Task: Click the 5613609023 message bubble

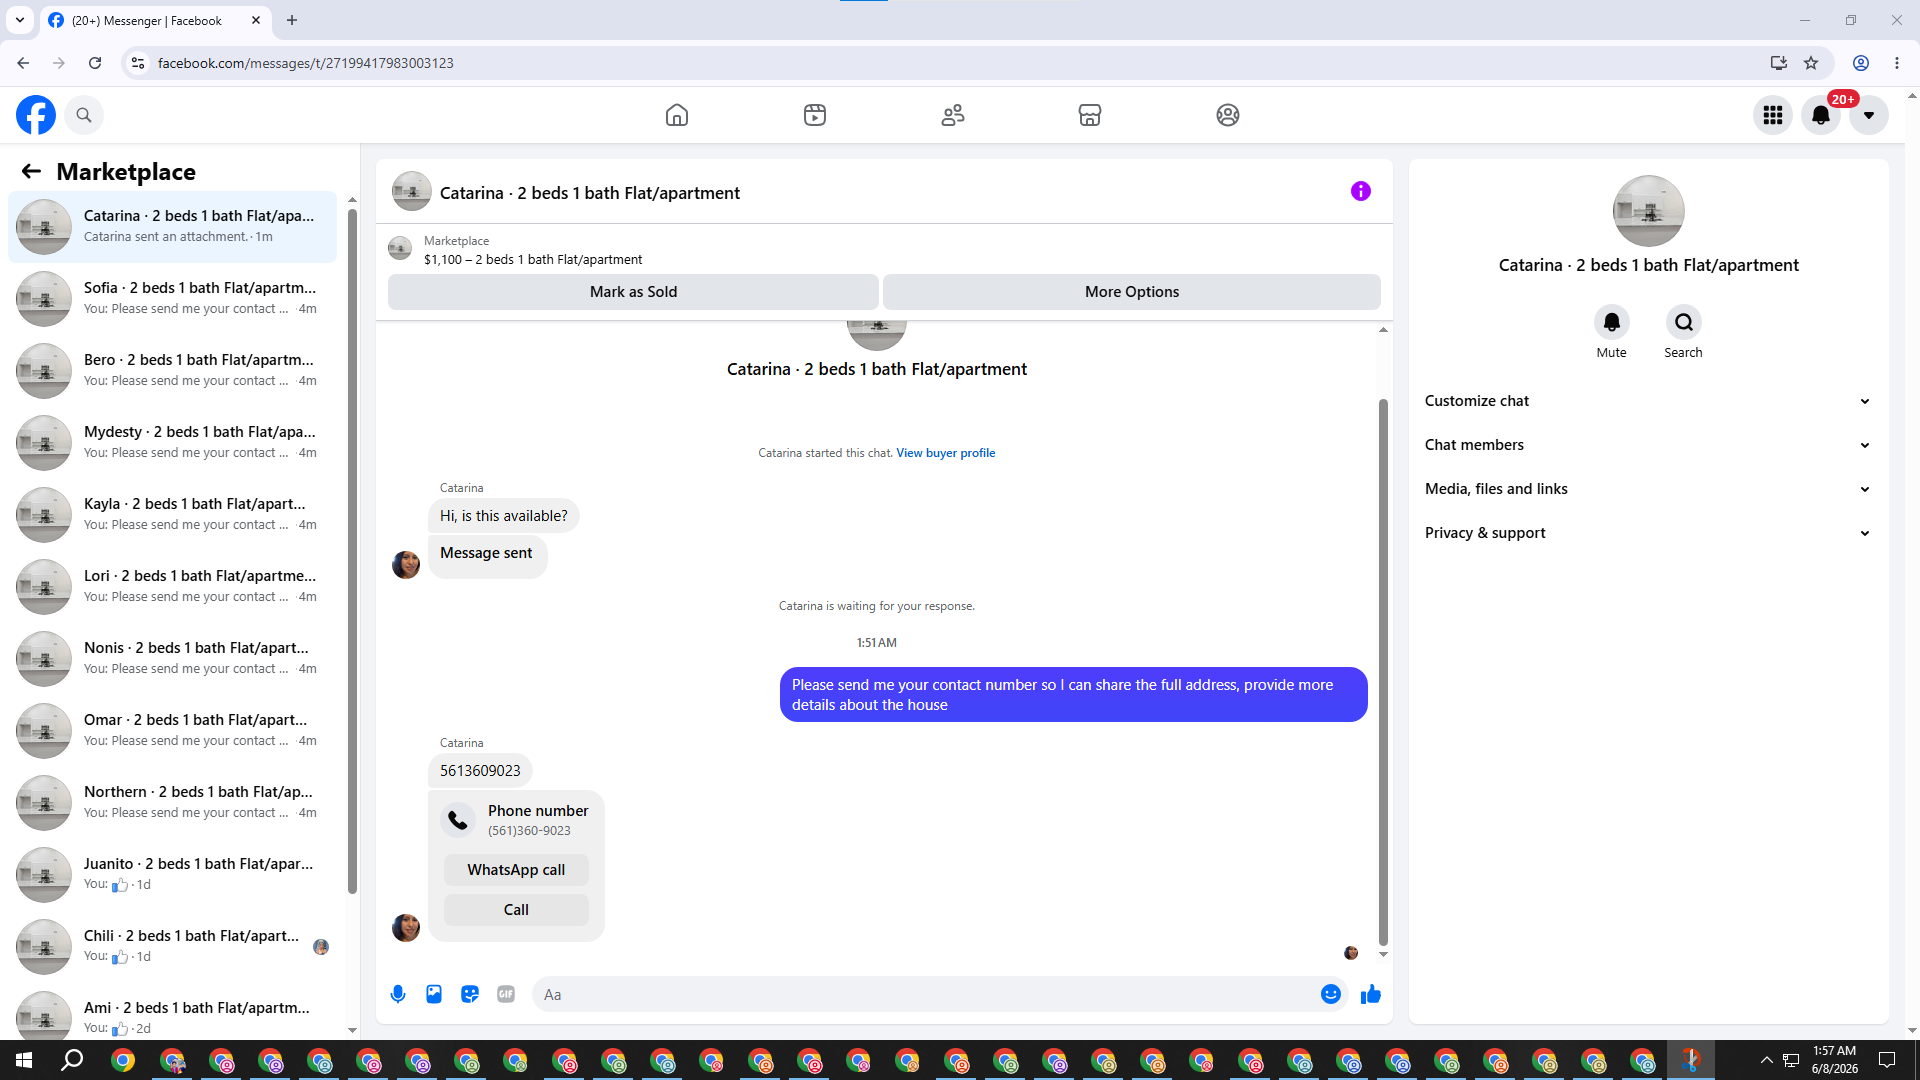Action: point(480,771)
